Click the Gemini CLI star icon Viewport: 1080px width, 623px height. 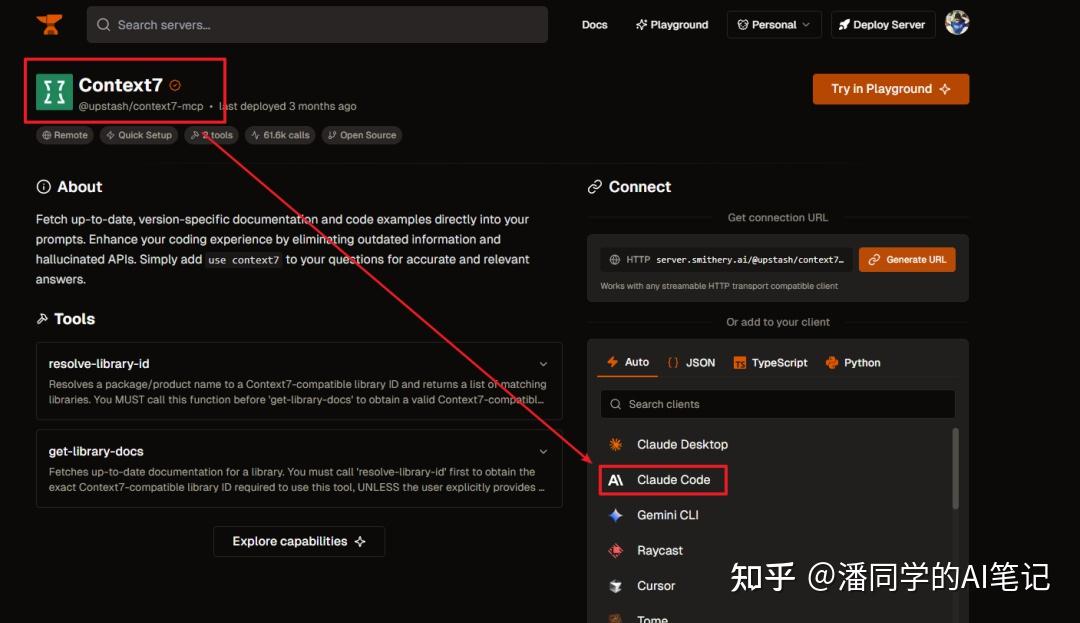[616, 515]
